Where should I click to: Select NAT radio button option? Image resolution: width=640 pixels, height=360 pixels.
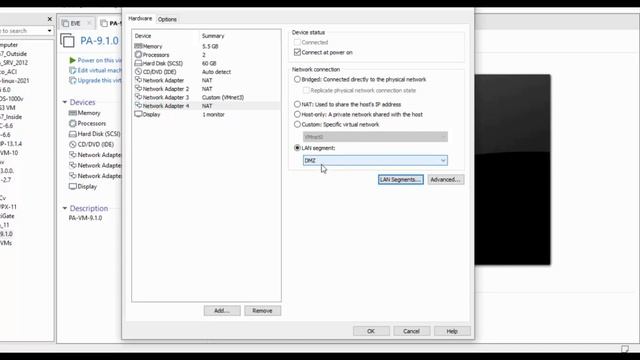[x=297, y=104]
